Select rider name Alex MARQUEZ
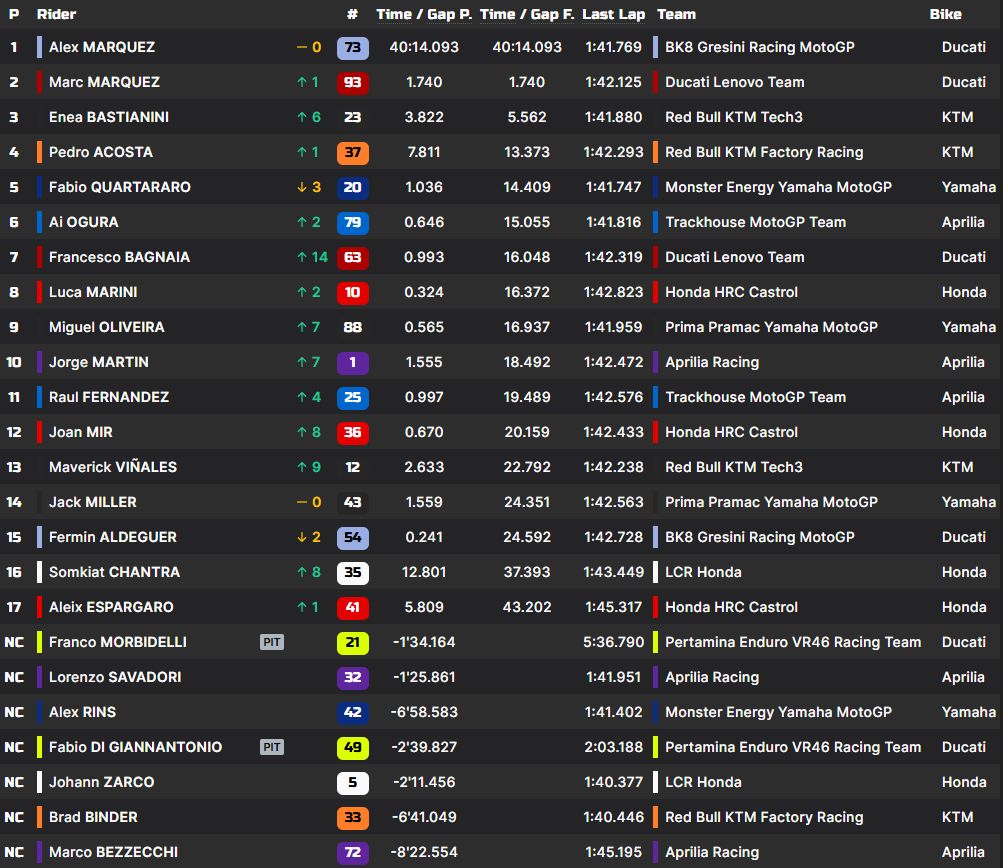This screenshot has width=1003, height=868. point(102,47)
